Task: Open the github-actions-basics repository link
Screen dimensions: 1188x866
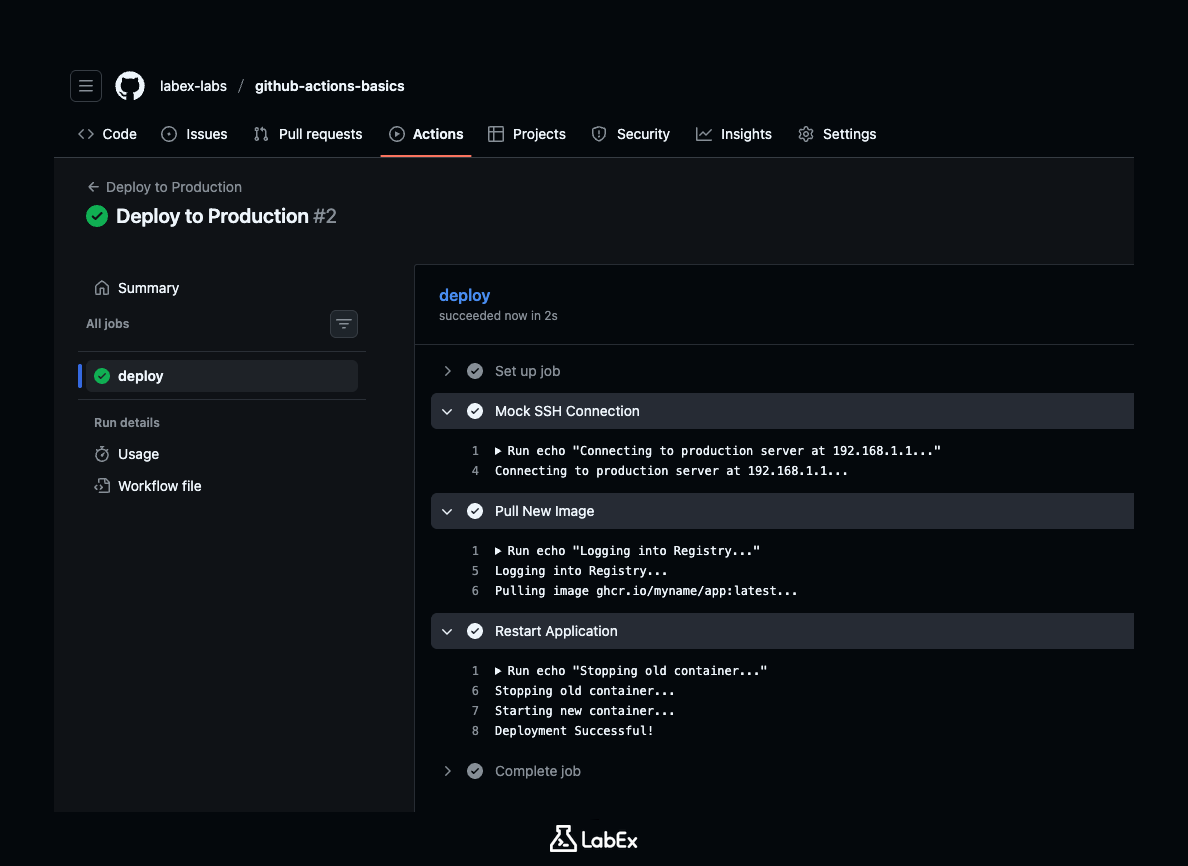Action: point(330,86)
